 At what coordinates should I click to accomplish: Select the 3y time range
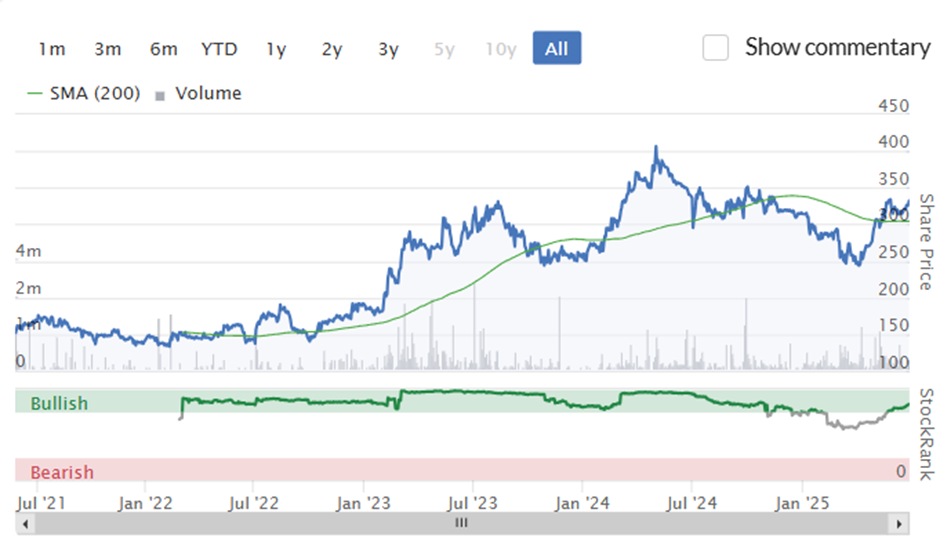point(388,49)
